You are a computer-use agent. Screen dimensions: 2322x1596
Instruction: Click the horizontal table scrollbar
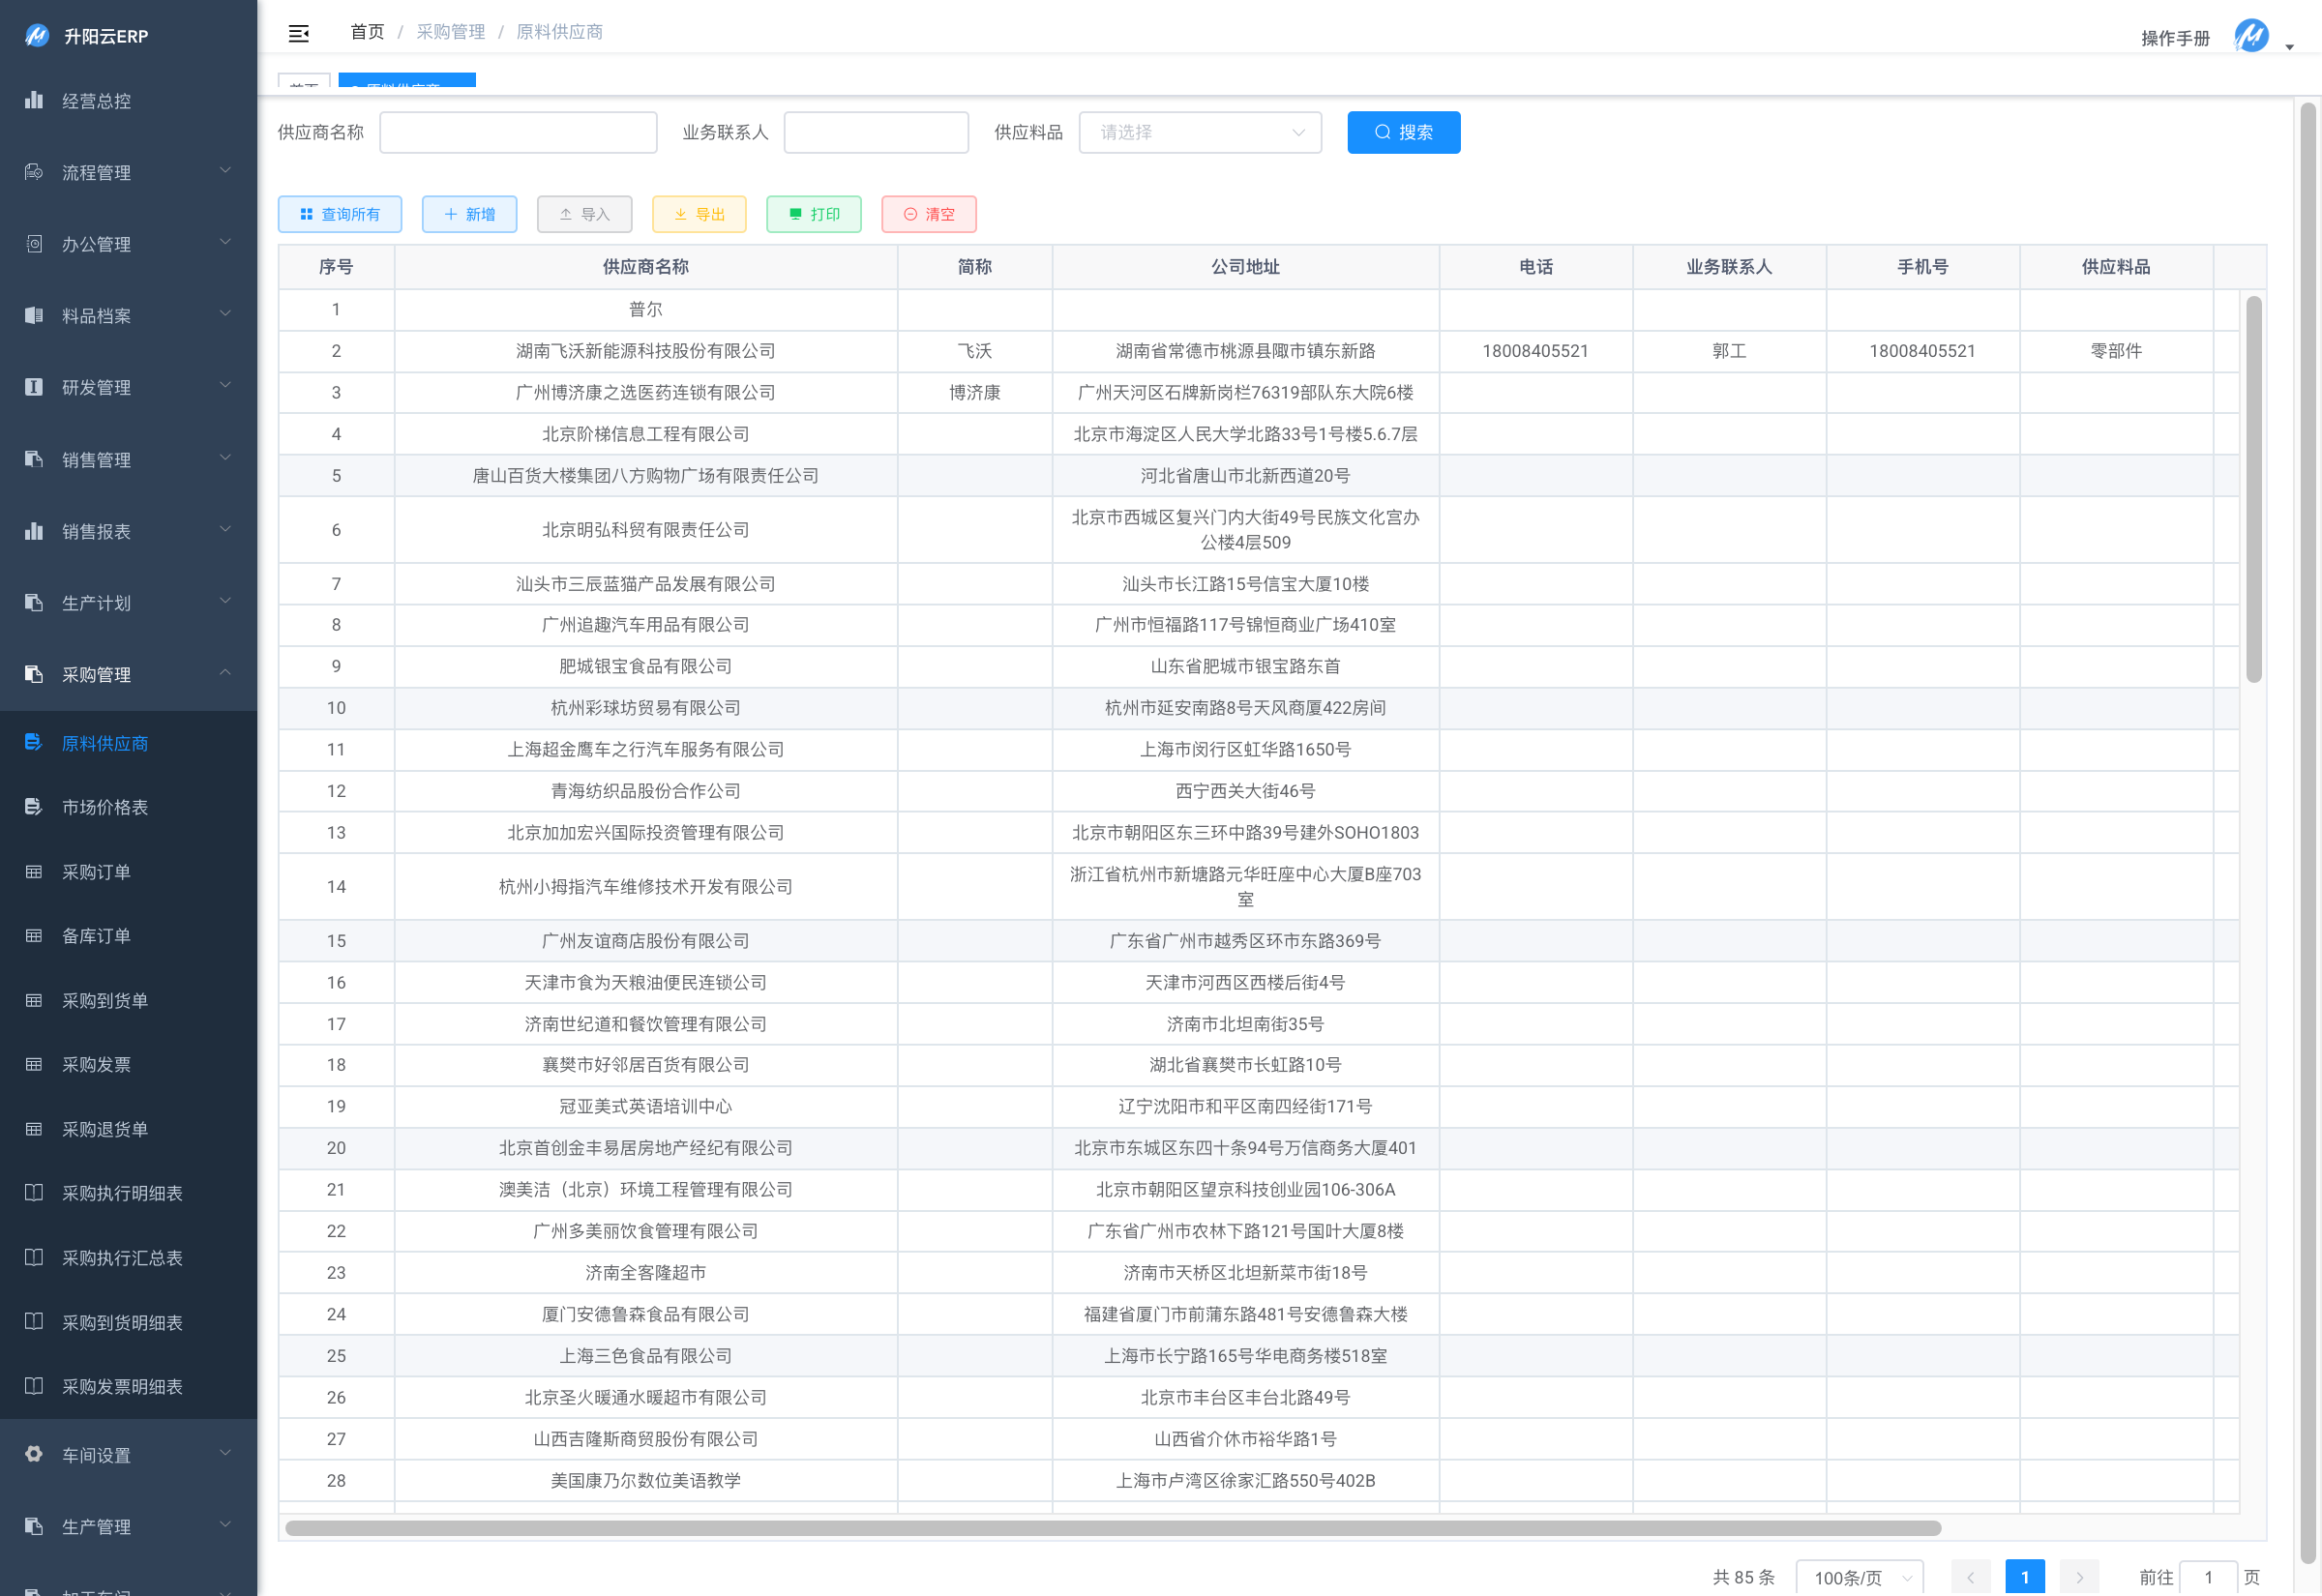[x=1112, y=1528]
